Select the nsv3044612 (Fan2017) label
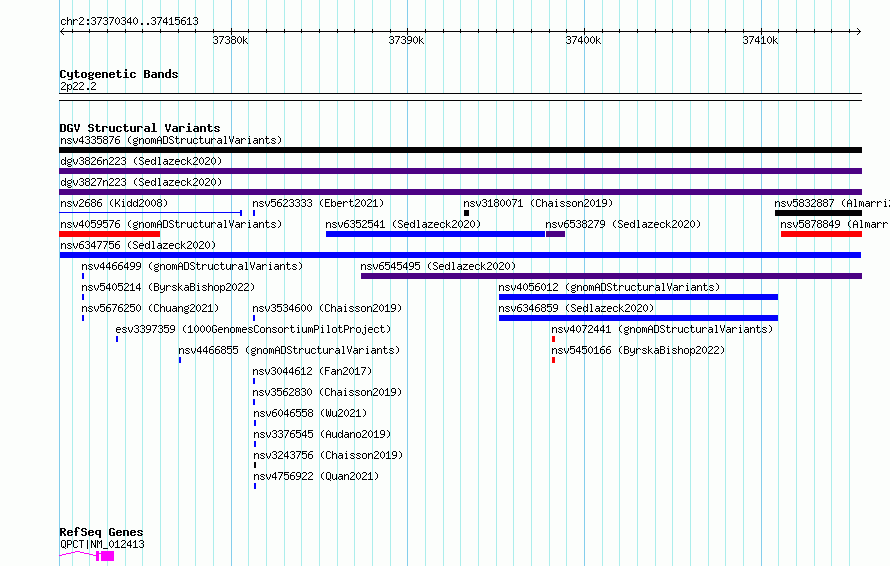Viewport: 890px width, 566px height. click(x=312, y=371)
